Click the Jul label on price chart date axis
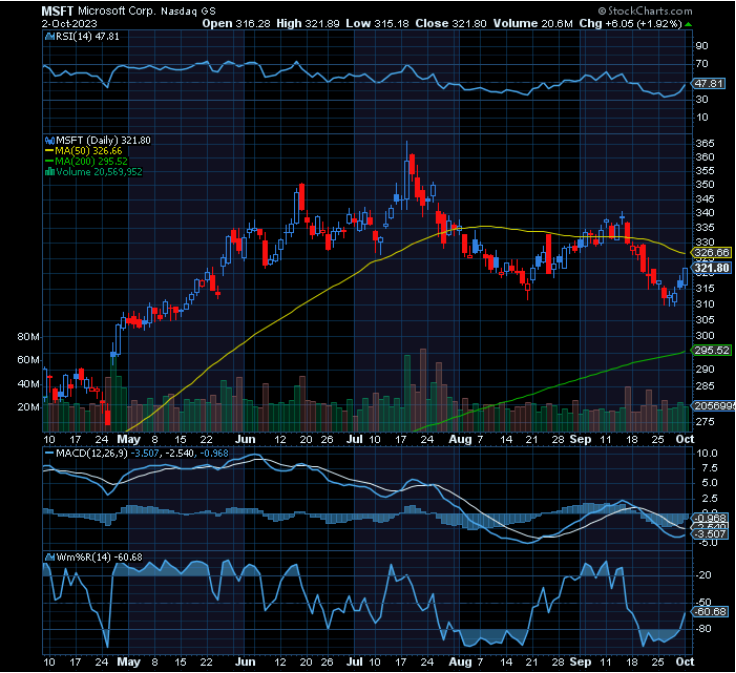The height and width of the screenshot is (673, 736). [354, 439]
